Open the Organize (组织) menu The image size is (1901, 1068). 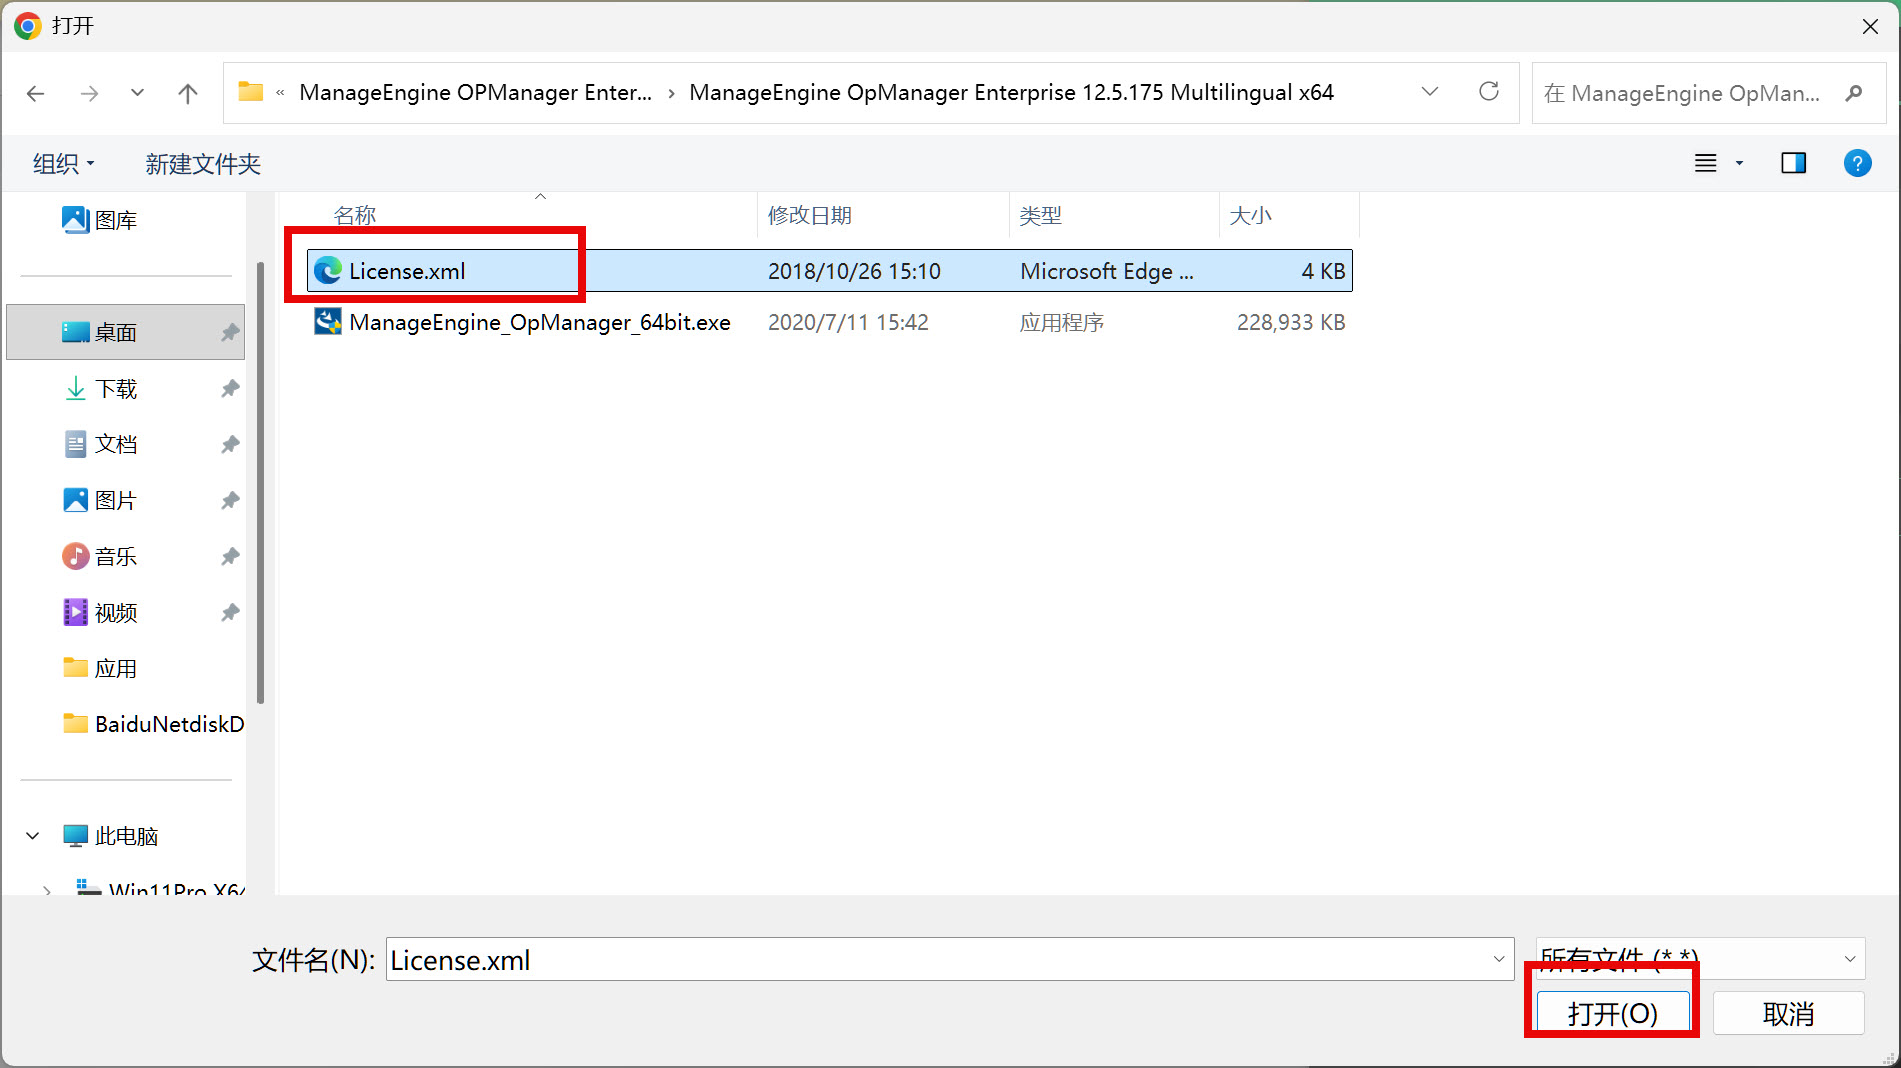coord(63,163)
